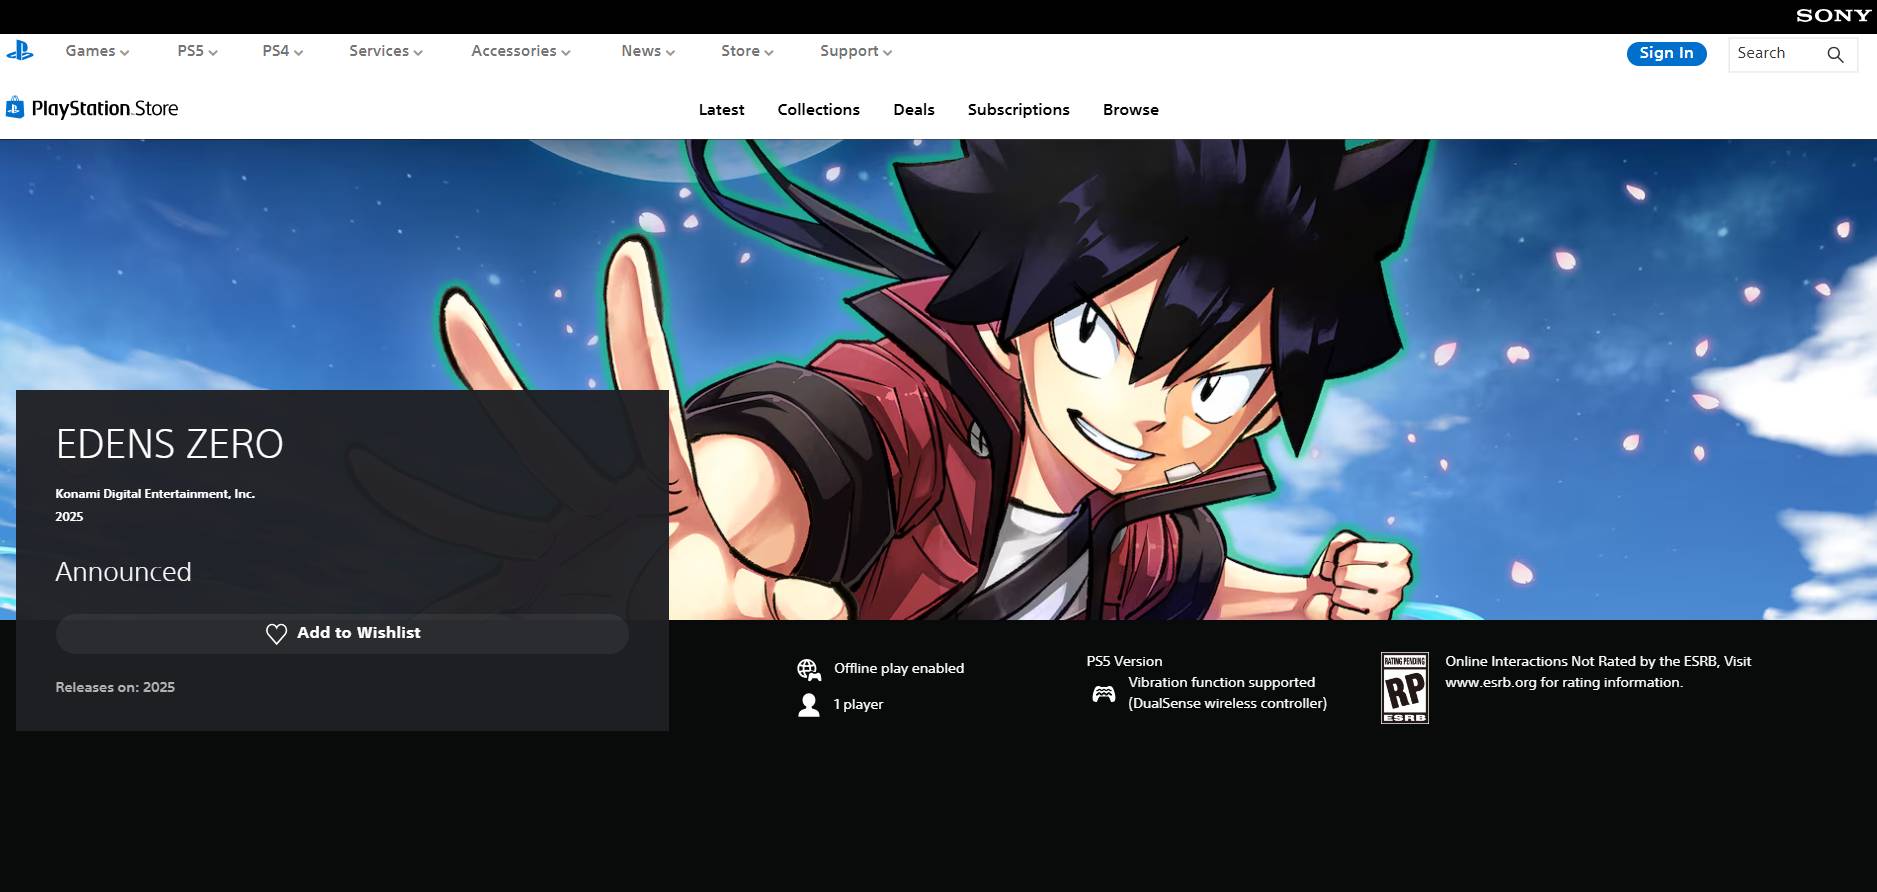Open the Subscriptions tab

pos(1018,110)
